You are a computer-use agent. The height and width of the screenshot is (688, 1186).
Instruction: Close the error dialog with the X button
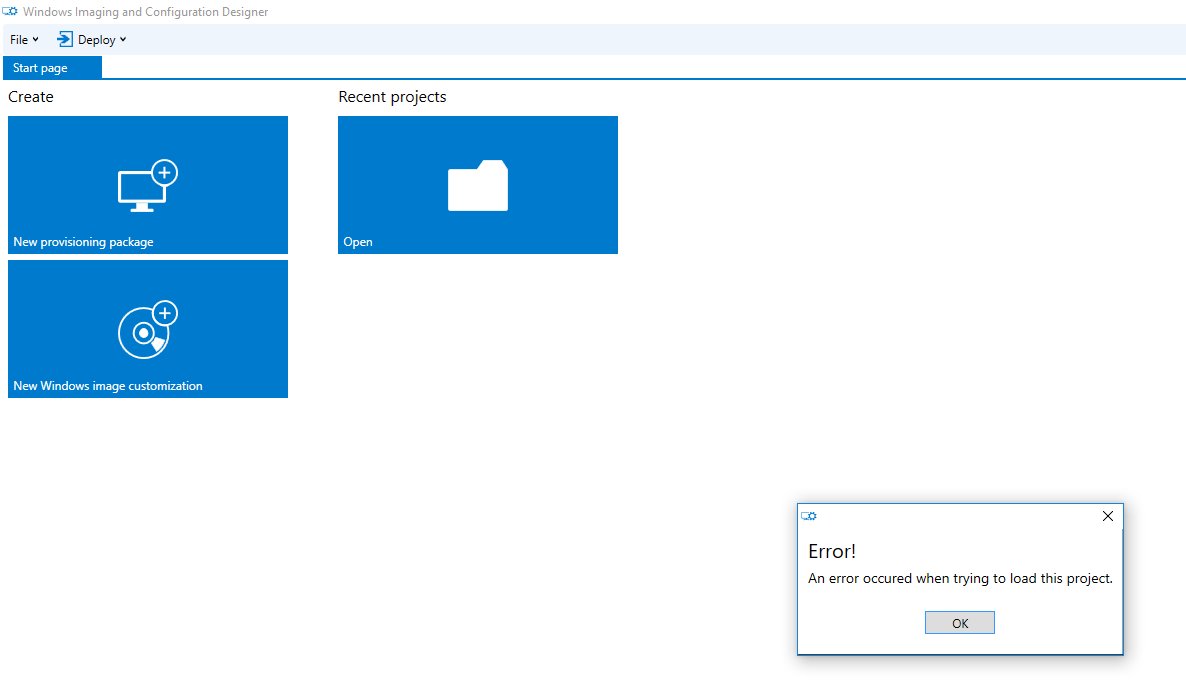pyautogui.click(x=1107, y=516)
